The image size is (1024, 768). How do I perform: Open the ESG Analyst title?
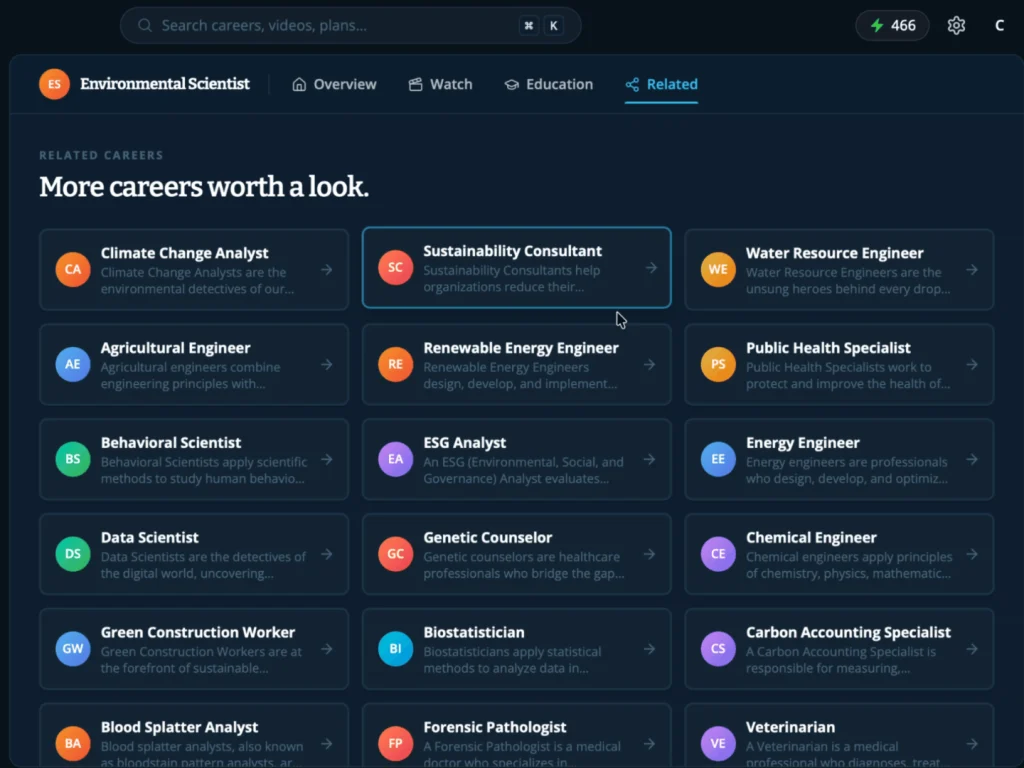click(x=464, y=443)
